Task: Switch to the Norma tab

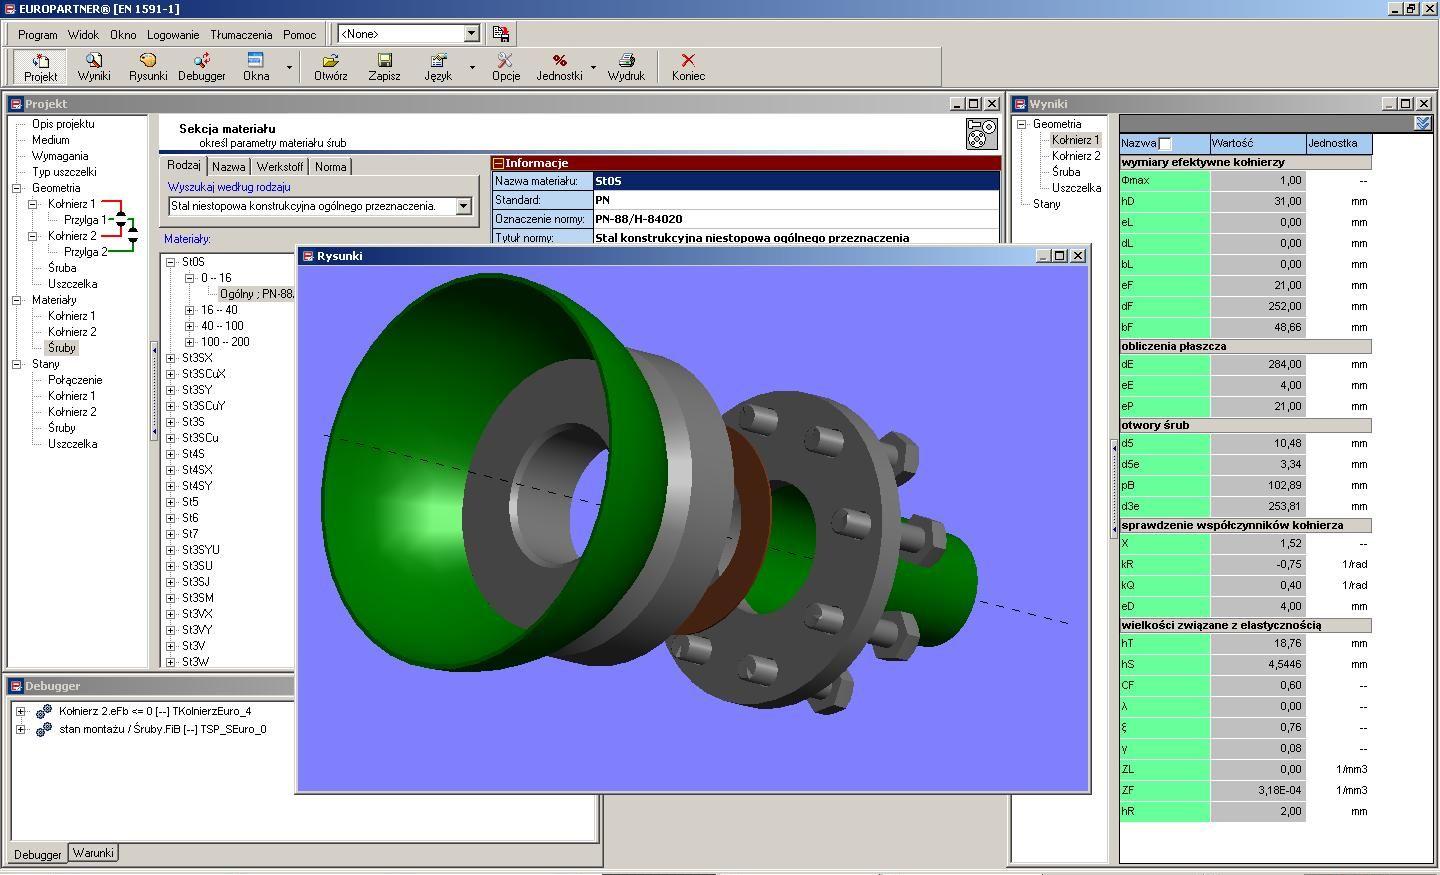Action: pyautogui.click(x=331, y=167)
